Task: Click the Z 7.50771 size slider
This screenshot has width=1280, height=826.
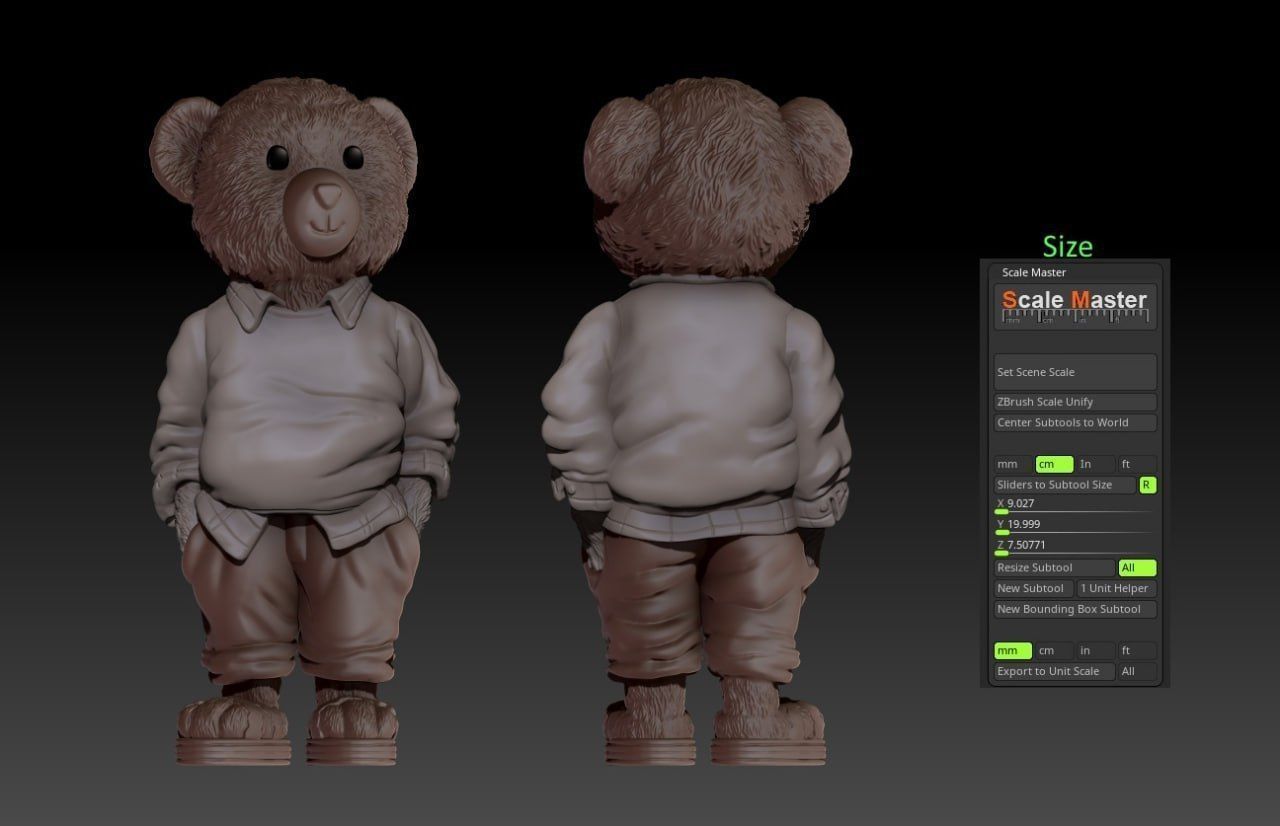Action: point(1075,547)
